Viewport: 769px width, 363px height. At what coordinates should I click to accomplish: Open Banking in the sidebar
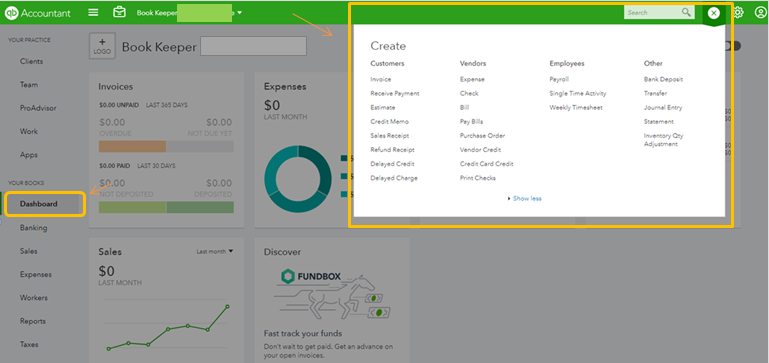coord(33,228)
